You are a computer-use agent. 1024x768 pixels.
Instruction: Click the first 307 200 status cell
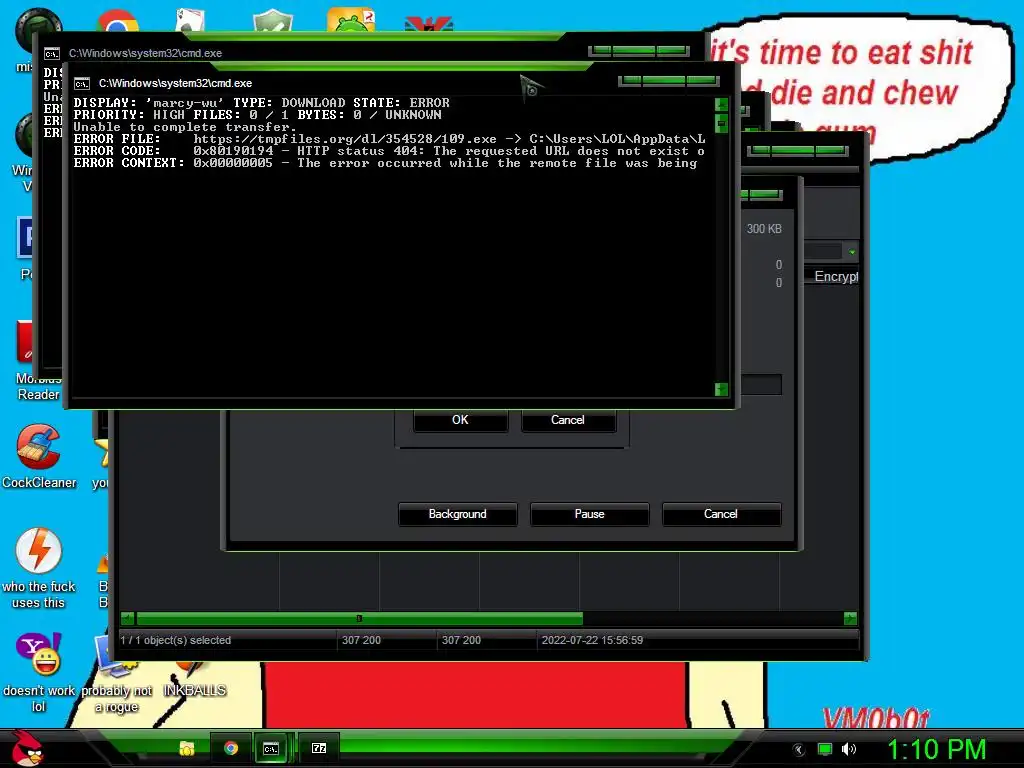(361, 640)
